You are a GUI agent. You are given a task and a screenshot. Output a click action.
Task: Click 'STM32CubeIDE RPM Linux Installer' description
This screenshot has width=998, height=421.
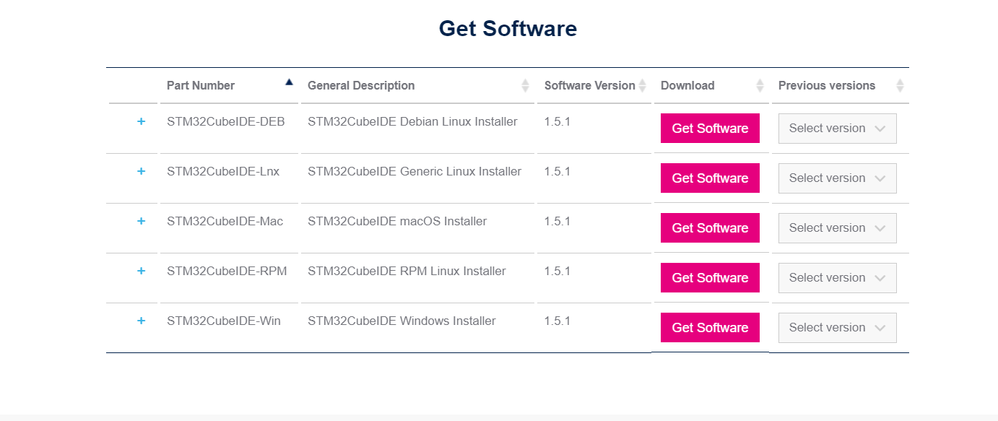(x=407, y=271)
